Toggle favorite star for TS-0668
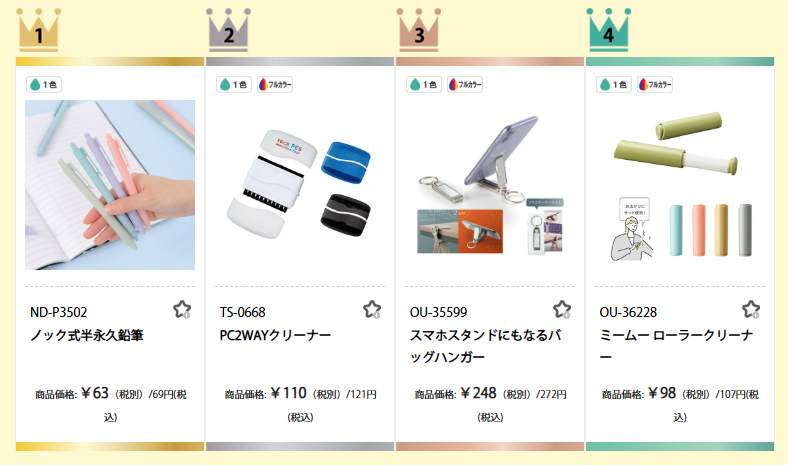Viewport: 788px width, 465px height. [x=372, y=310]
